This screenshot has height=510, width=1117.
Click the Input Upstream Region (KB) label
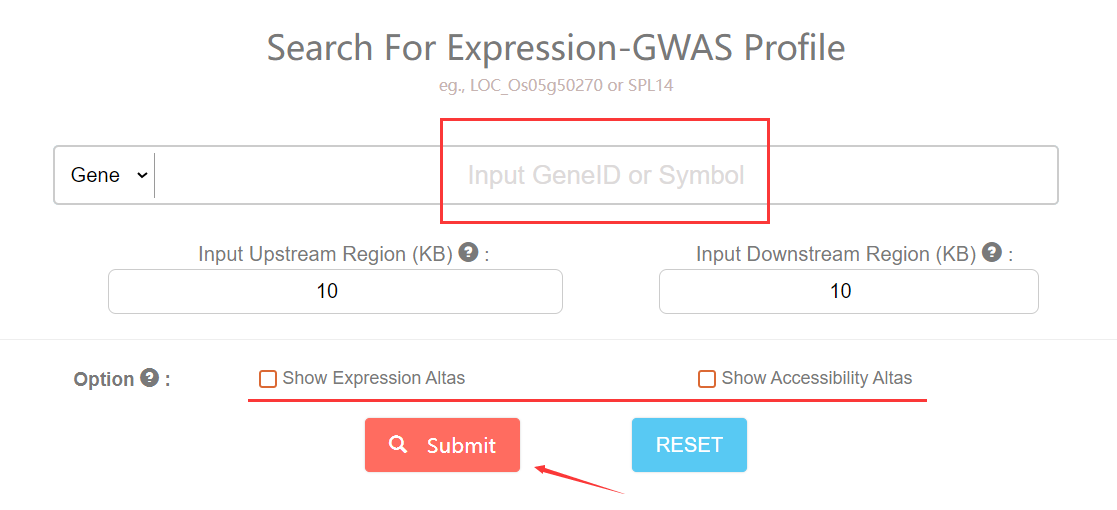[x=326, y=254]
